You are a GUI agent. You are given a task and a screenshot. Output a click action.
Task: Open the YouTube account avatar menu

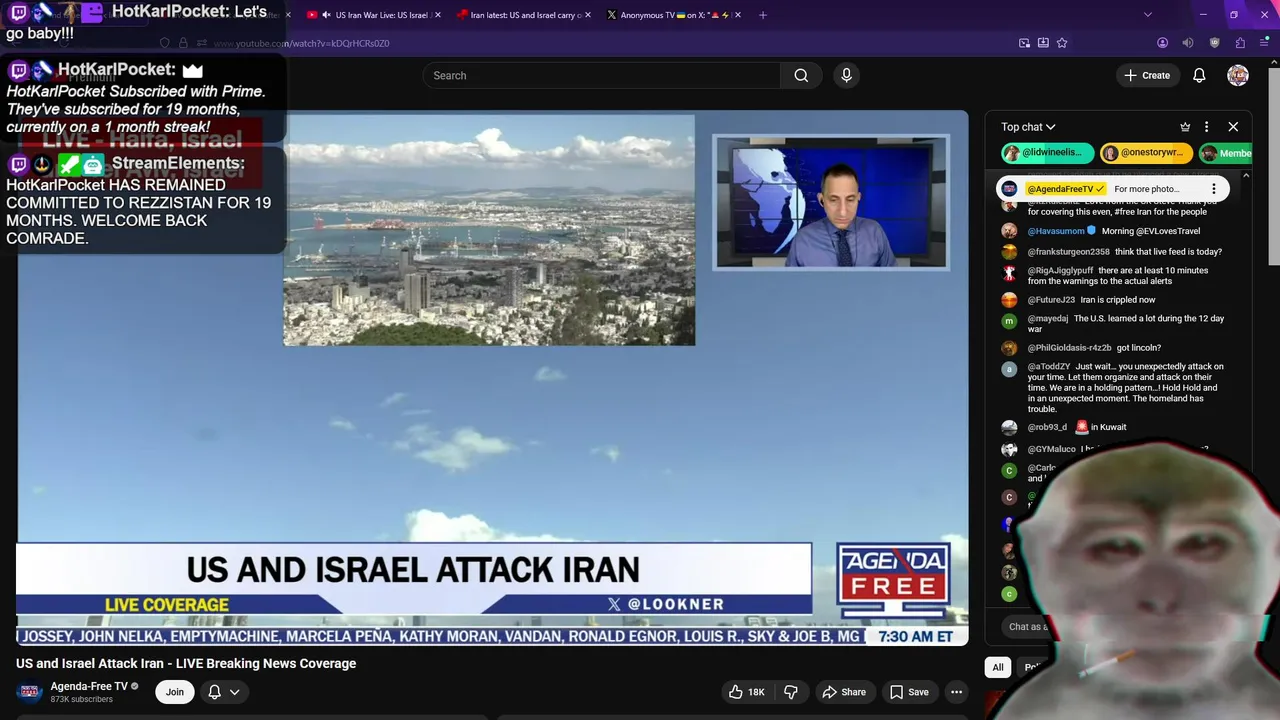[1238, 75]
